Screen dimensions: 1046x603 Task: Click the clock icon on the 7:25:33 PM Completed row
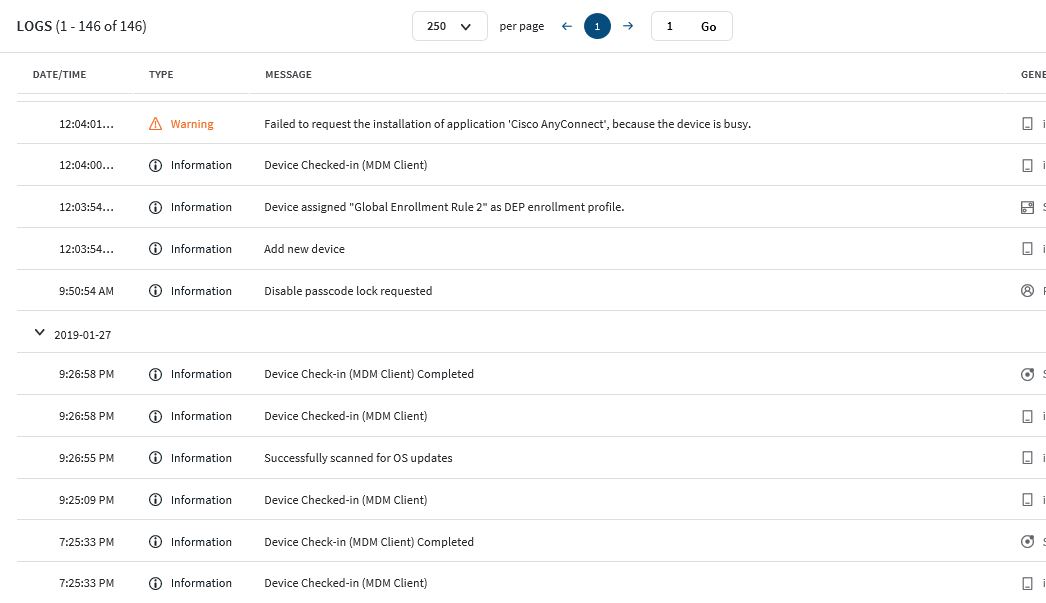(1027, 541)
